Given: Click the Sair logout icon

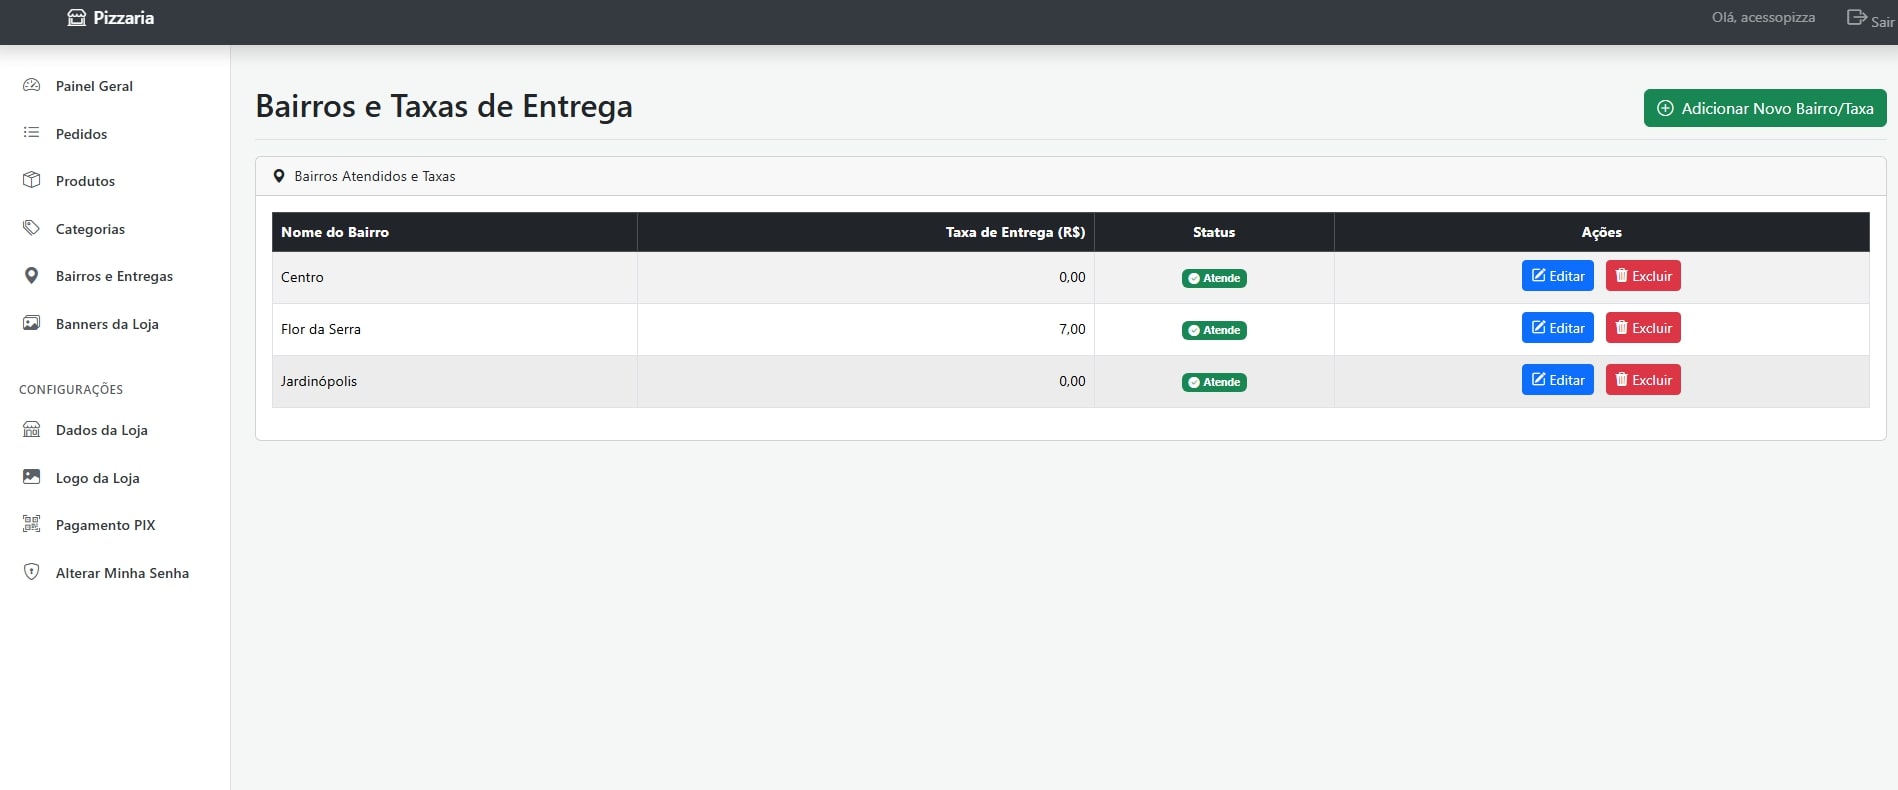Looking at the screenshot, I should [1856, 18].
